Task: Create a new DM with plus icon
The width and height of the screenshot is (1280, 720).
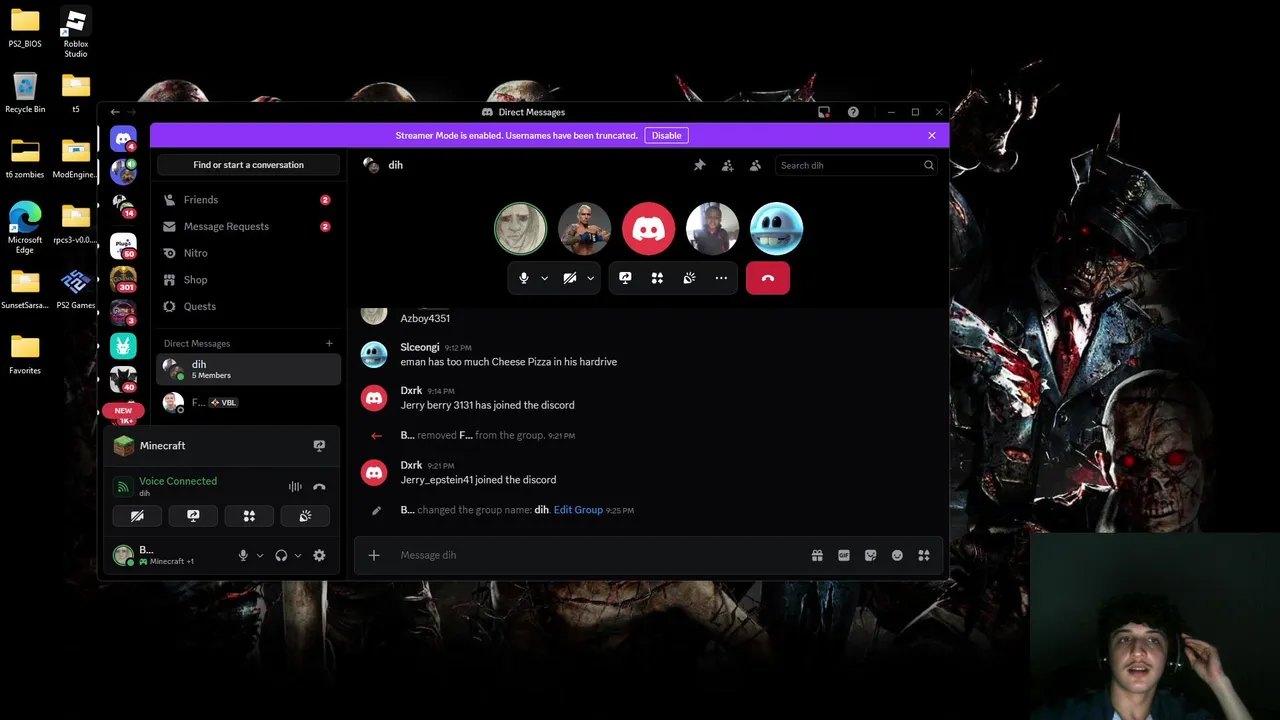Action: coord(329,344)
